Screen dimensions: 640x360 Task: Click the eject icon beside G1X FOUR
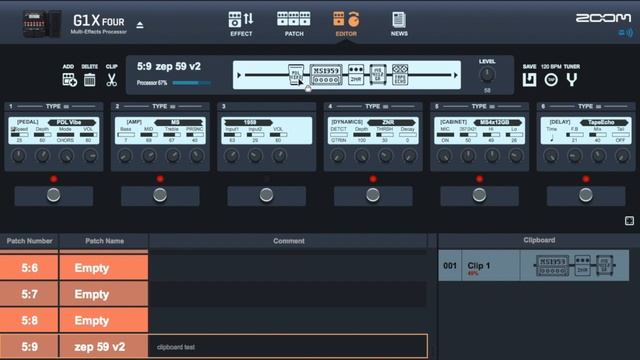coord(140,25)
